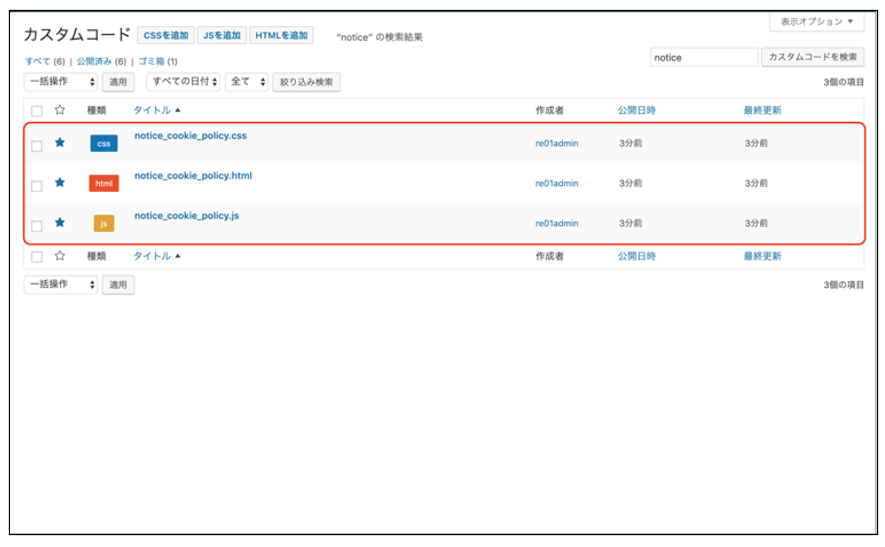Image resolution: width=885 pixels, height=547 pixels.
Task: Click the "notice" の検索結果 text
Action: [379, 37]
